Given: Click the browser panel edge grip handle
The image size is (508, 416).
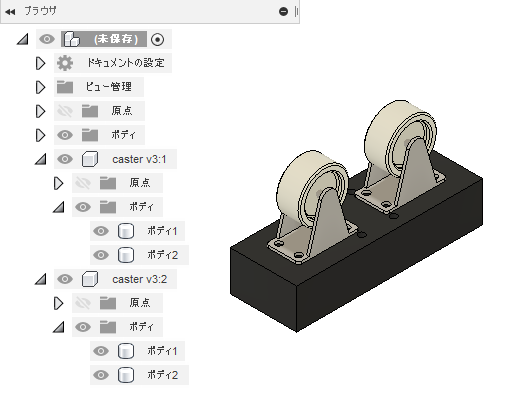Looking at the screenshot, I should pos(296,12).
